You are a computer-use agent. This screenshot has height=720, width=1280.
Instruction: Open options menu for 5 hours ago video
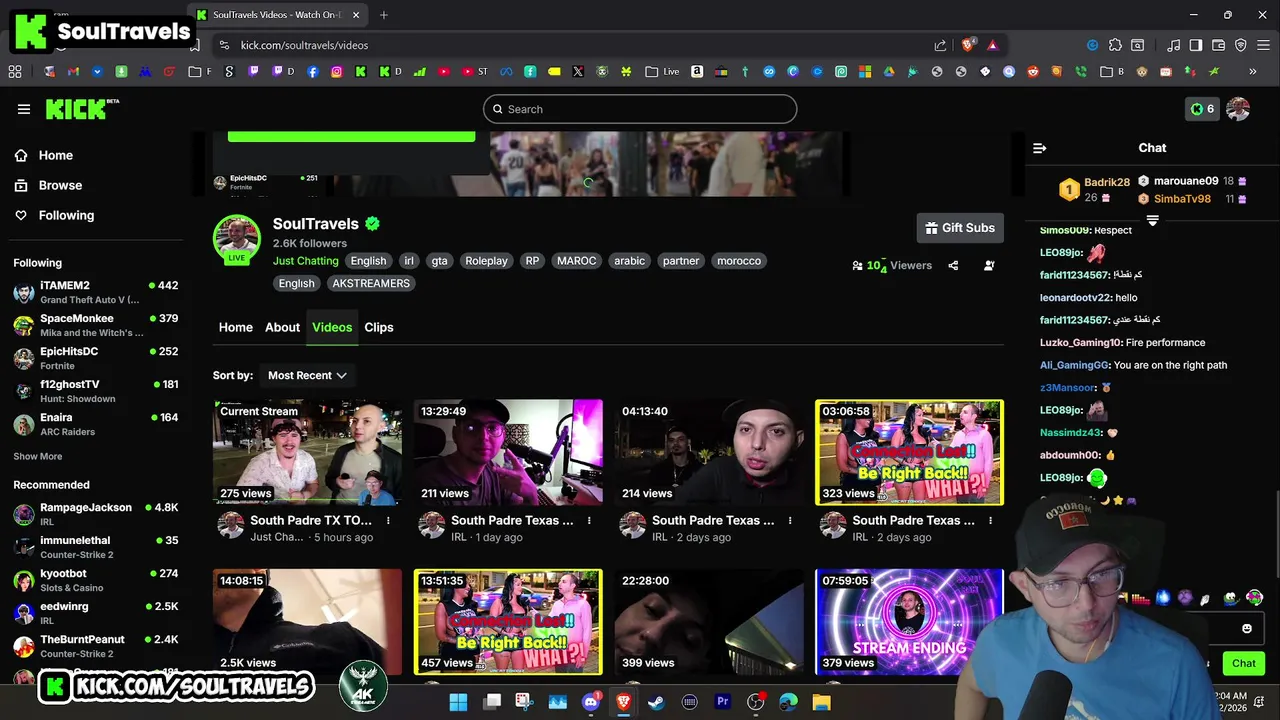point(388,520)
